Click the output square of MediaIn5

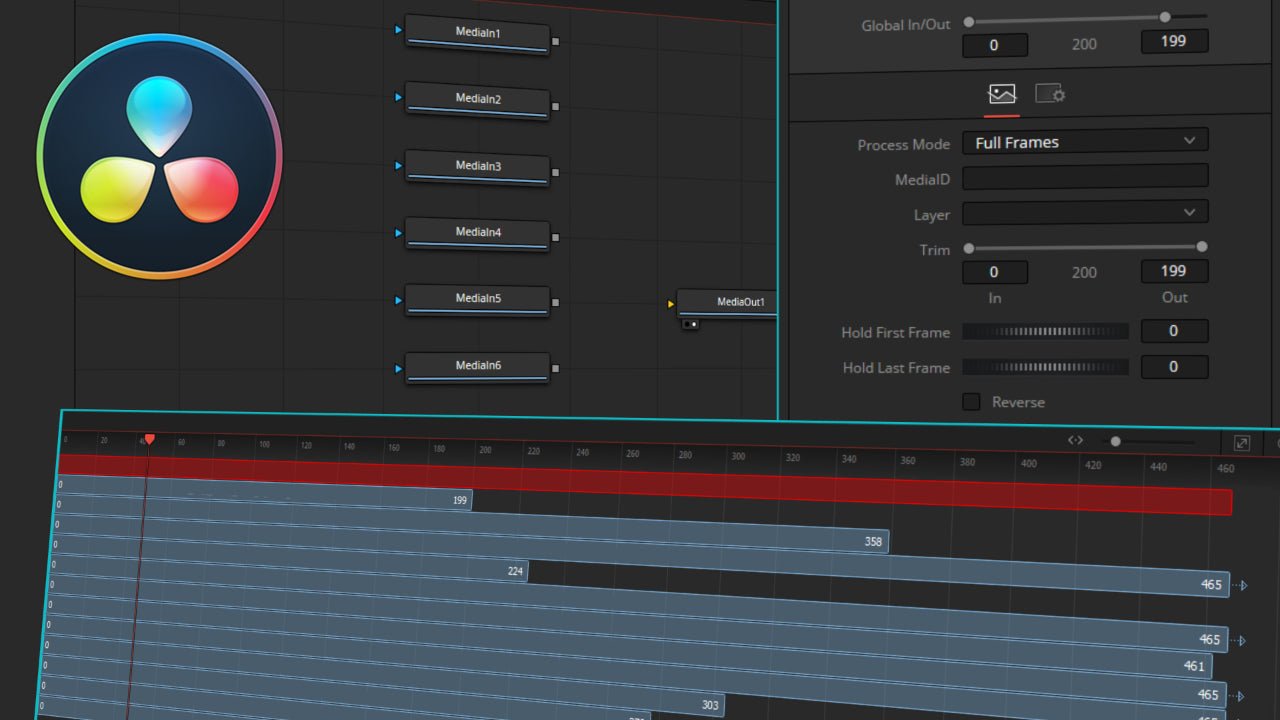click(556, 302)
